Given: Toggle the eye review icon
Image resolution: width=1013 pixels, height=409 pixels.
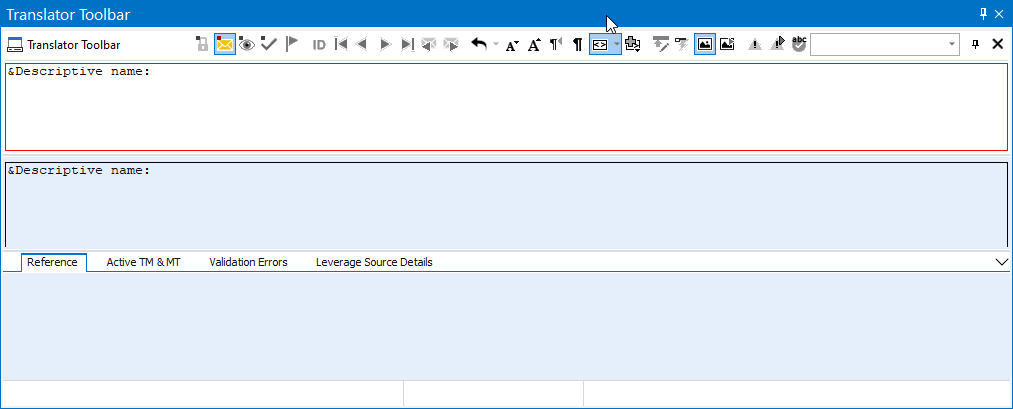Looking at the screenshot, I should [246, 44].
